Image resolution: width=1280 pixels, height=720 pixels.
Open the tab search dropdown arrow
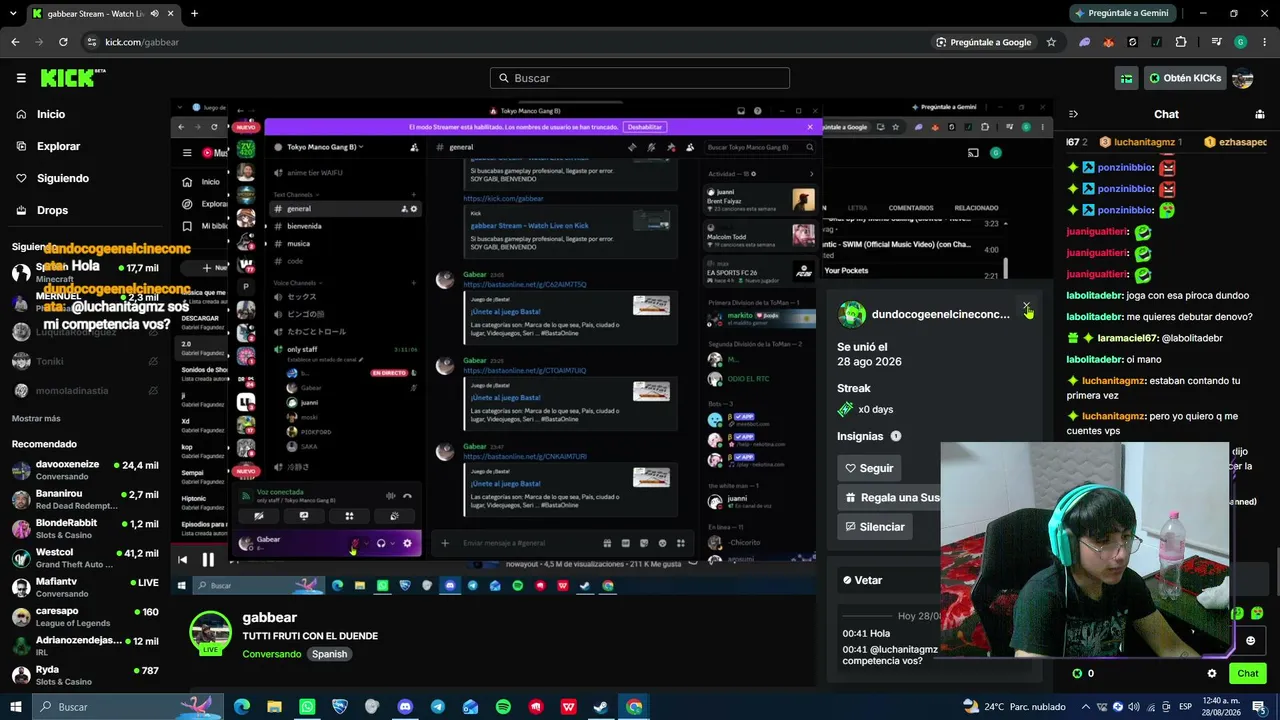point(12,14)
